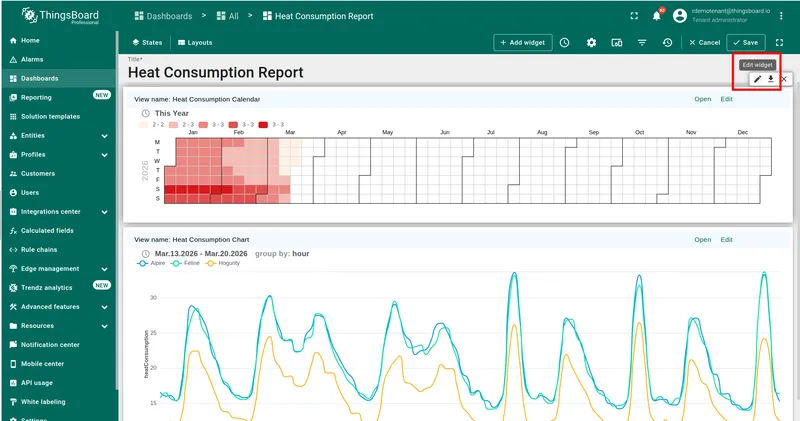Go to All breadcrumb

pos(228,16)
